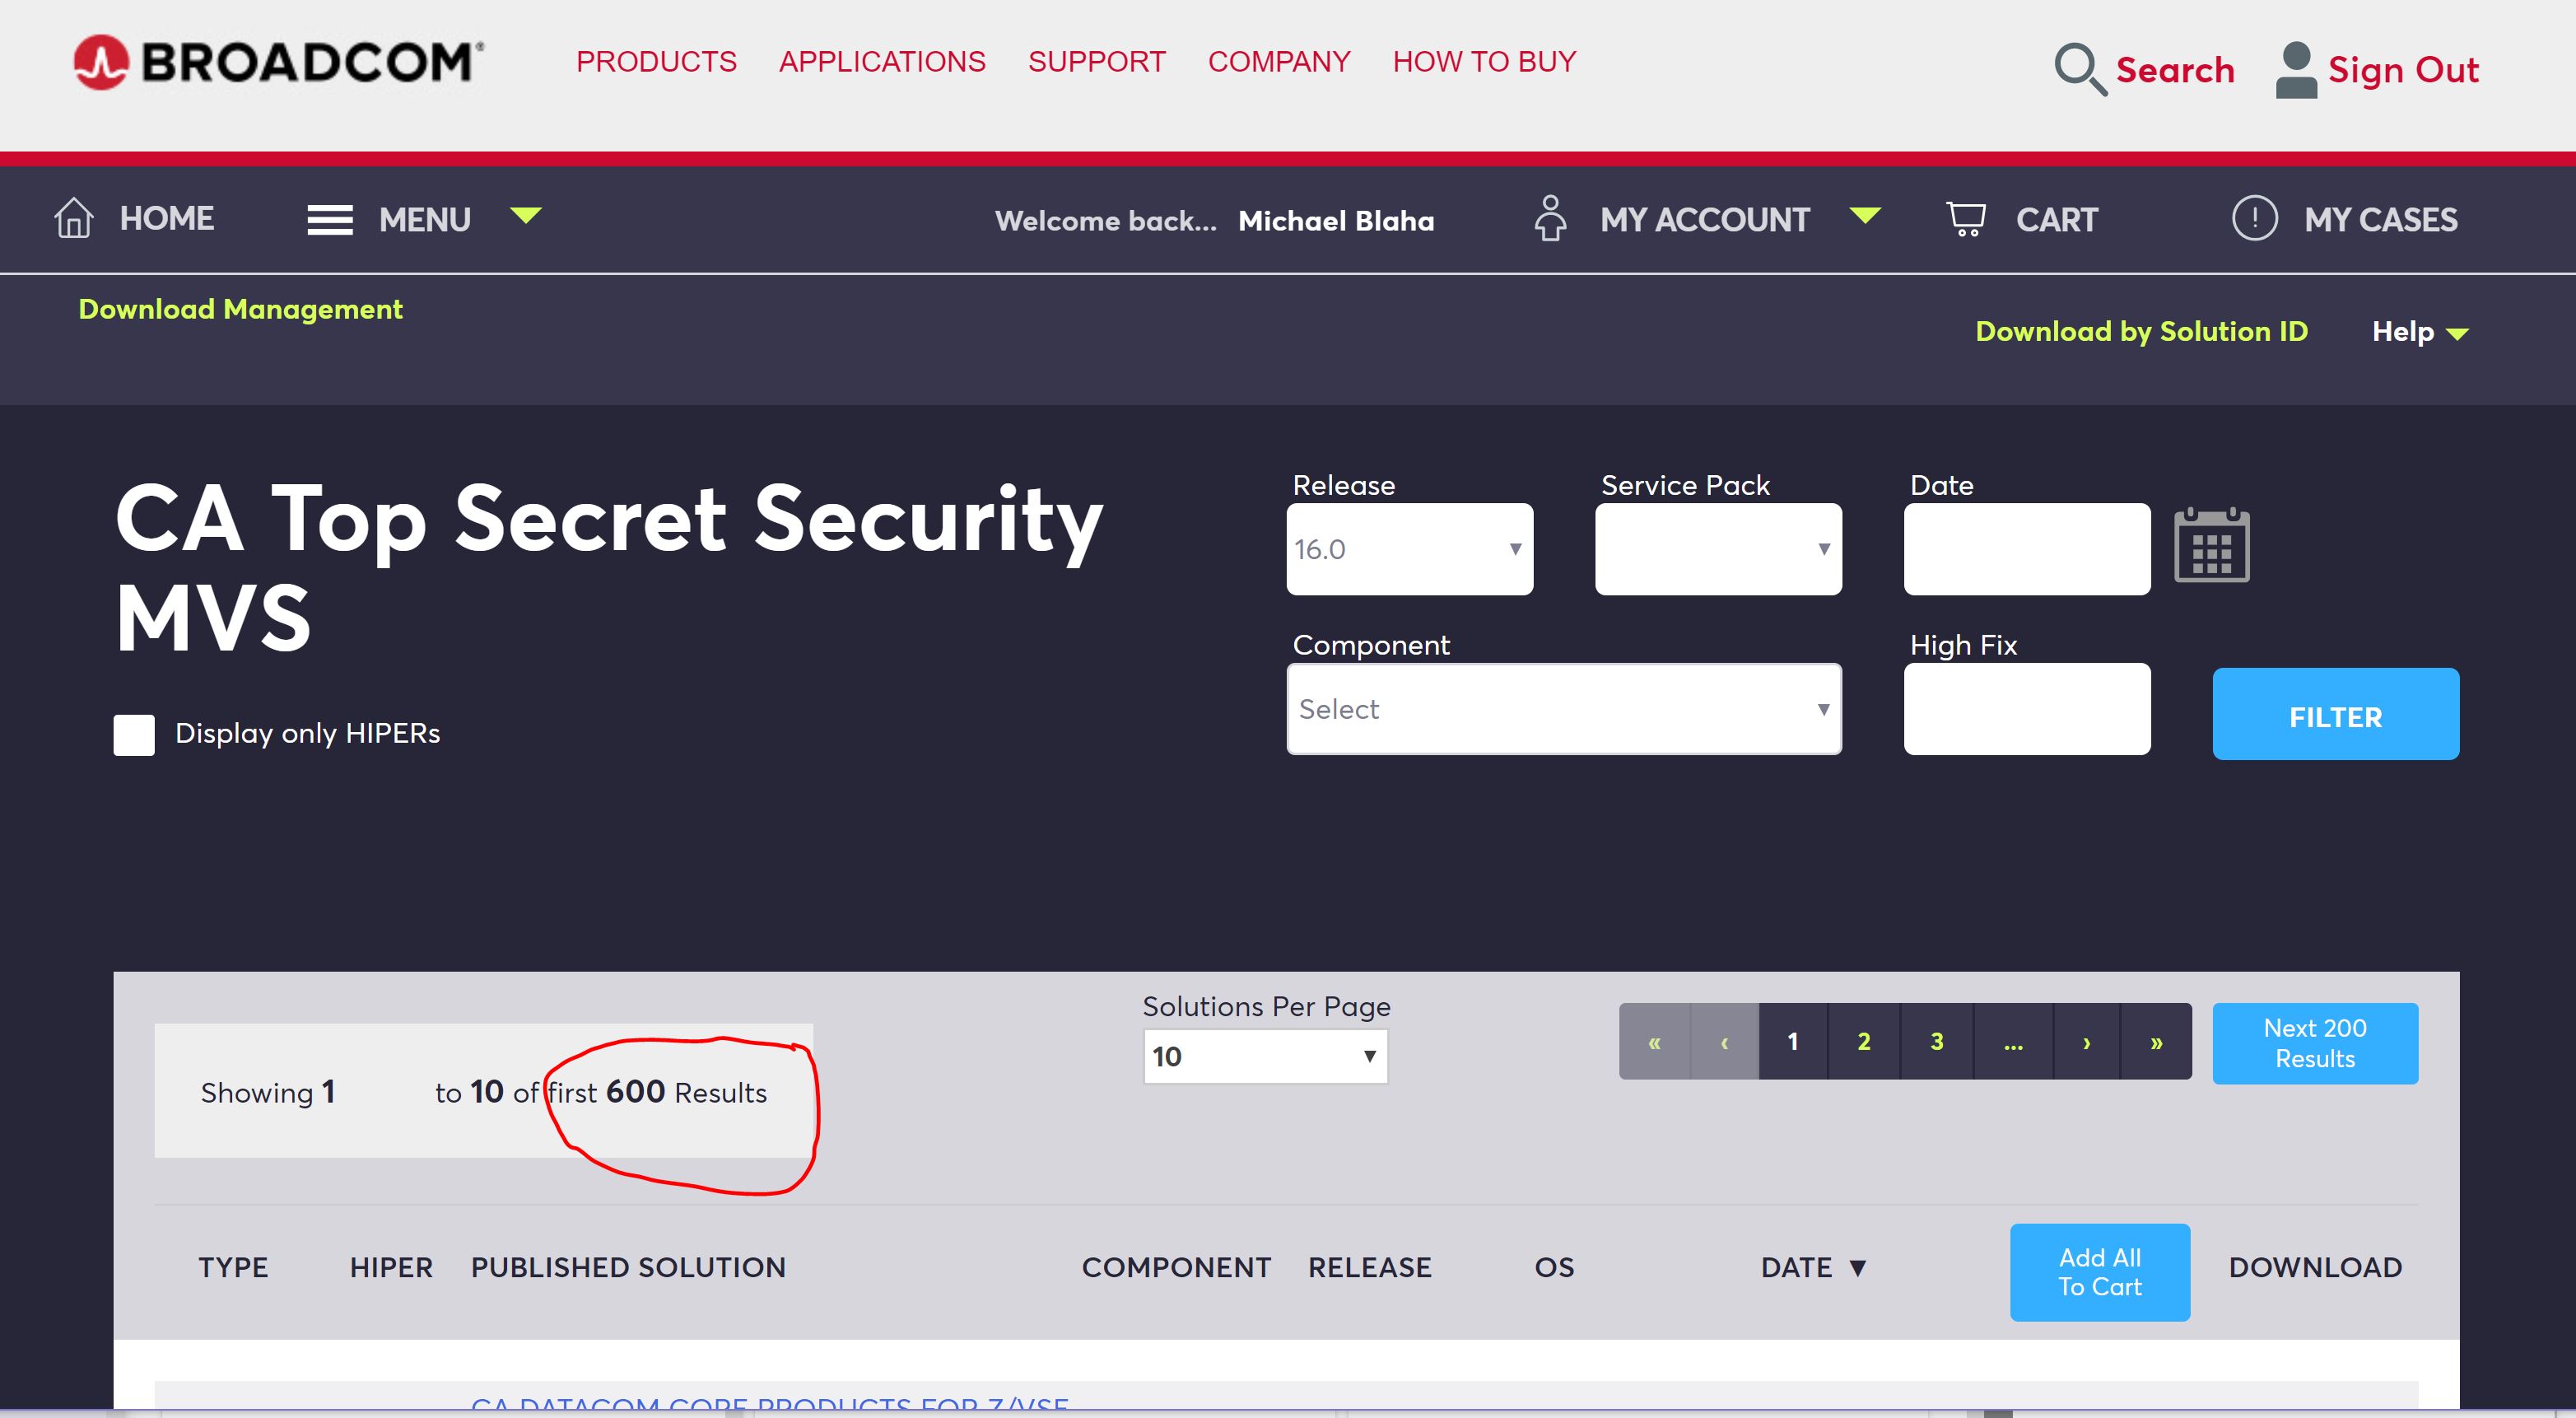Open the hamburger Menu icon
The width and height of the screenshot is (2576, 1418).
click(329, 220)
